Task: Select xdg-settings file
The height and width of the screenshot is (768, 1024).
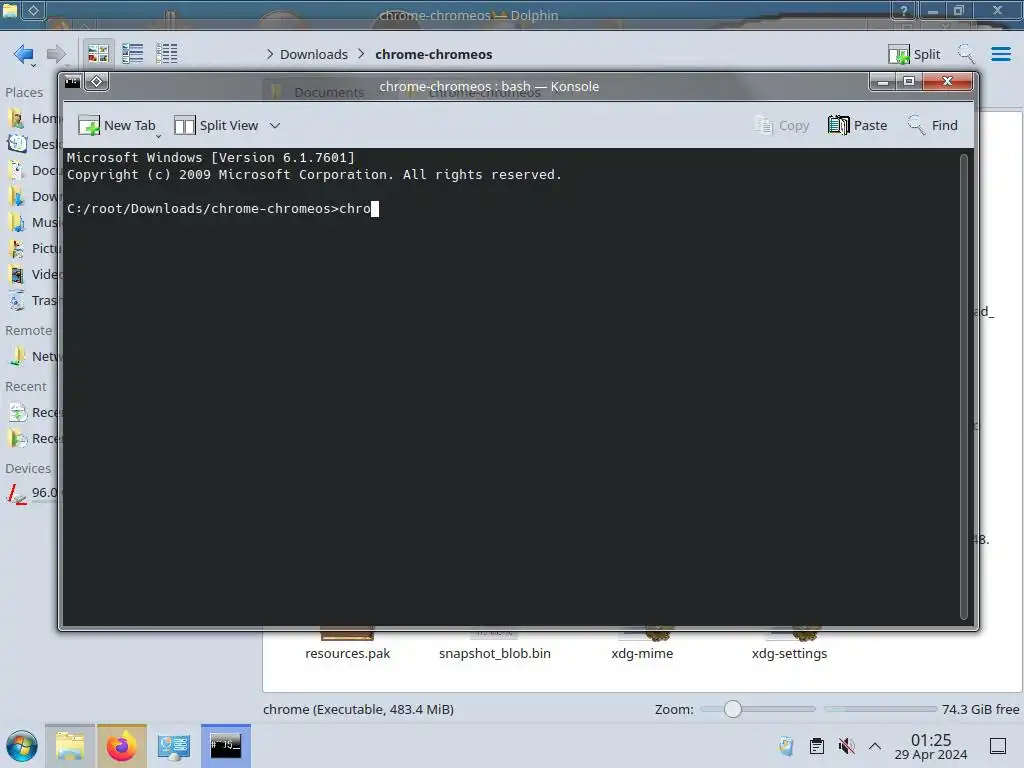Action: pos(789,653)
